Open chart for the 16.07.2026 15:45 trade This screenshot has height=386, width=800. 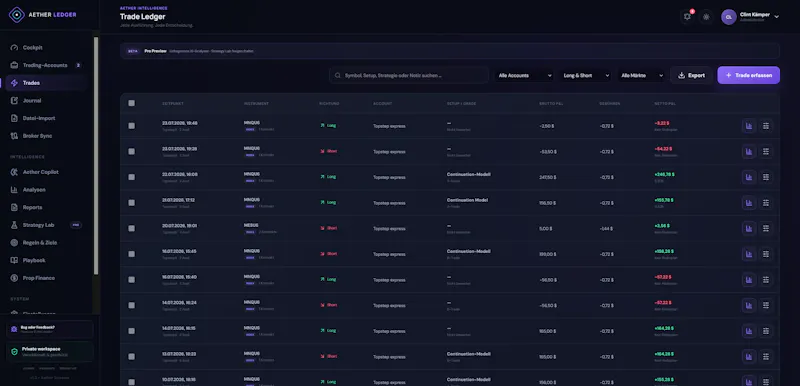pos(748,254)
